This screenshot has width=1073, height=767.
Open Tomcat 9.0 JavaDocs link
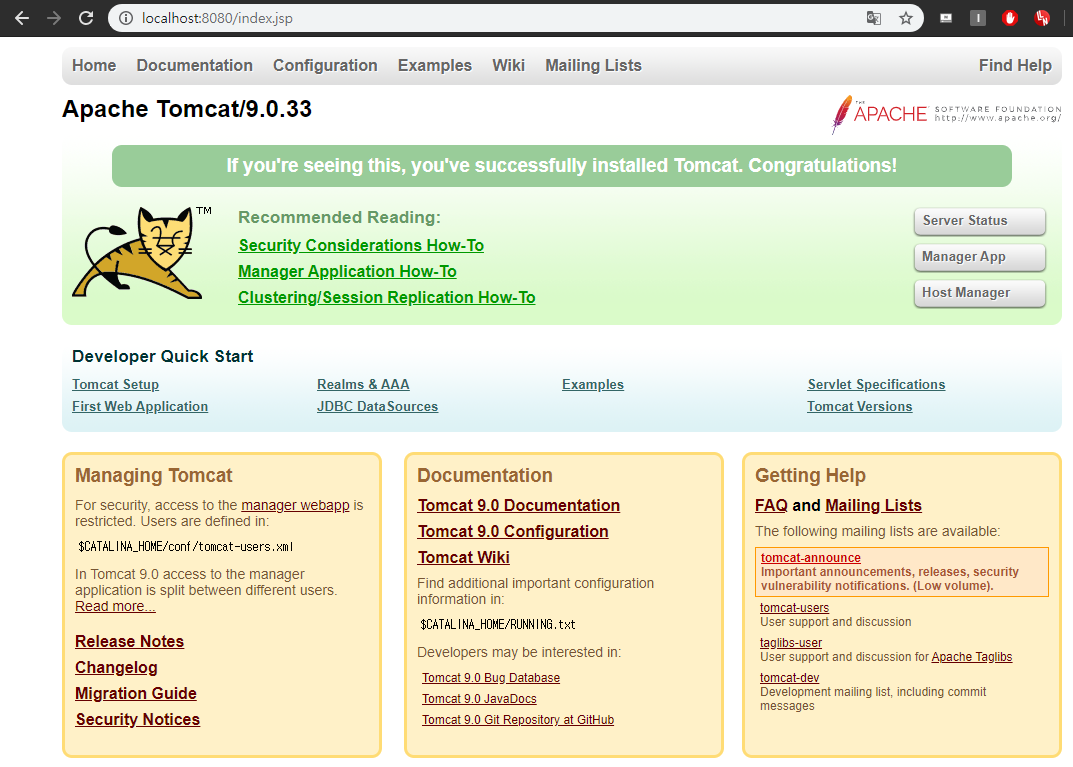tap(479, 699)
